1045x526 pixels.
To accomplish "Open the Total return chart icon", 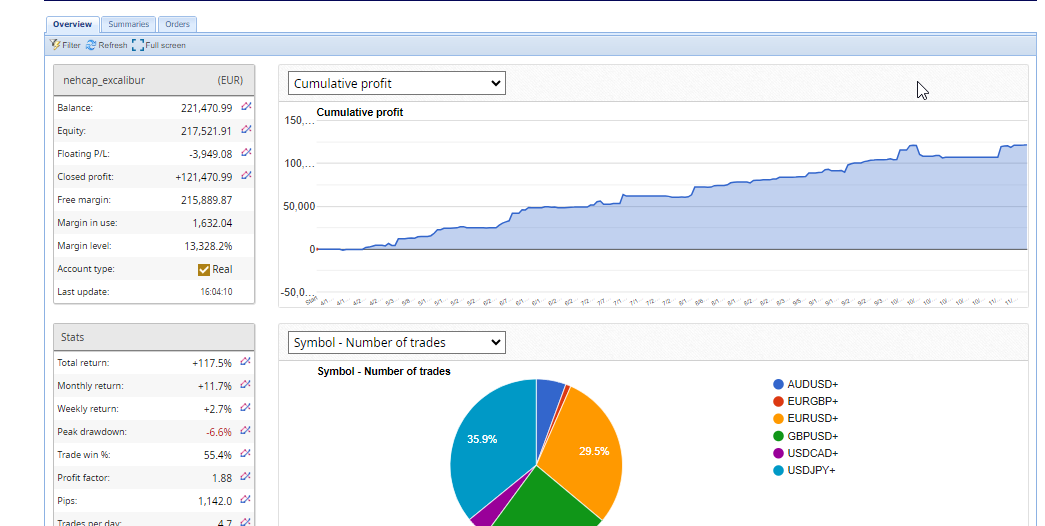I will point(246,362).
